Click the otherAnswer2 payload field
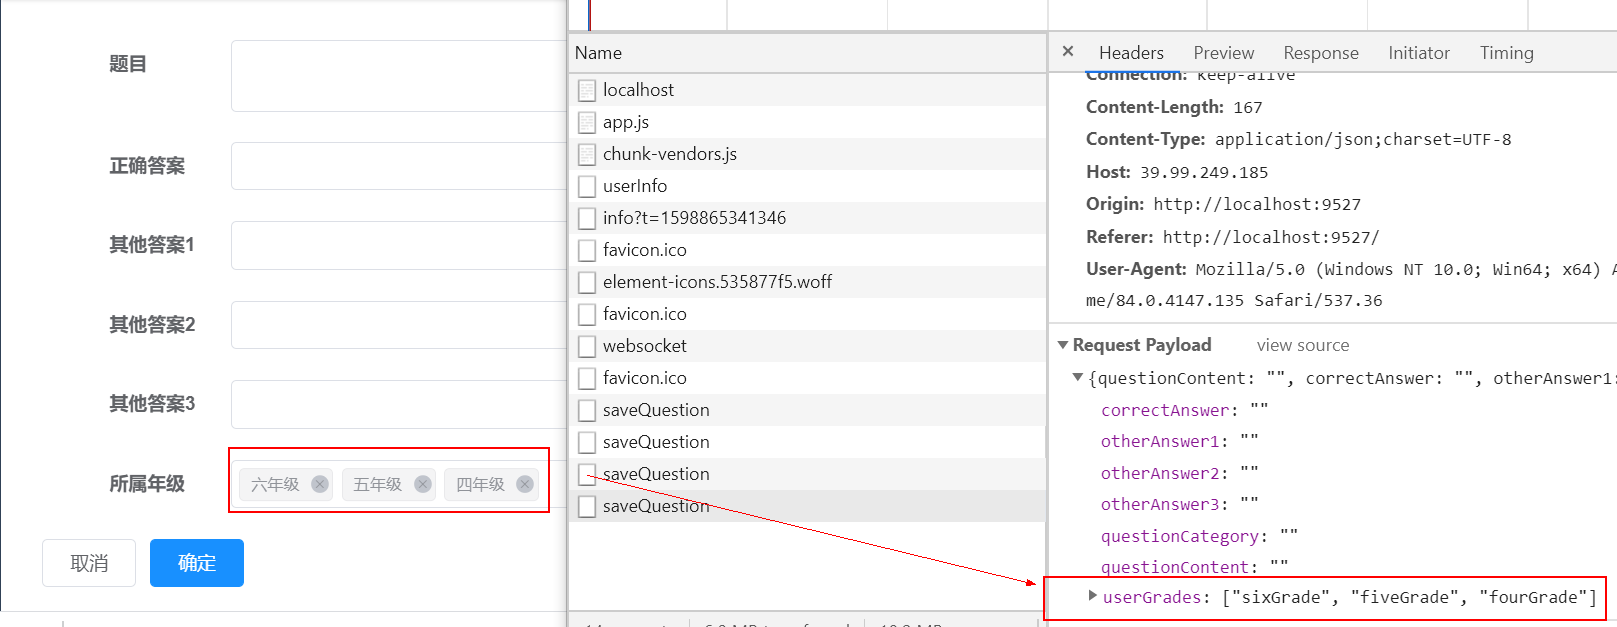This screenshot has width=1617, height=627. [x=1180, y=473]
